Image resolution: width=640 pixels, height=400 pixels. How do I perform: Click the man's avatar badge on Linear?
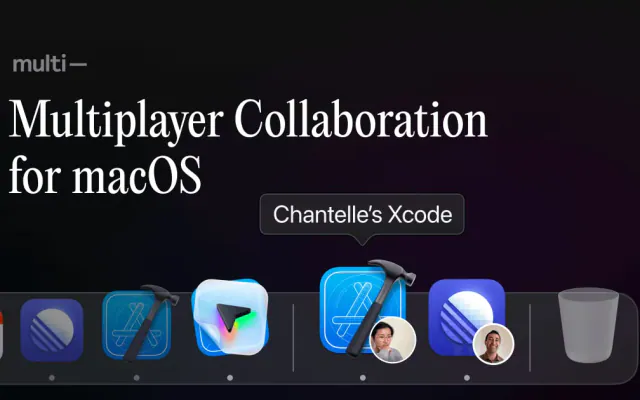(493, 344)
